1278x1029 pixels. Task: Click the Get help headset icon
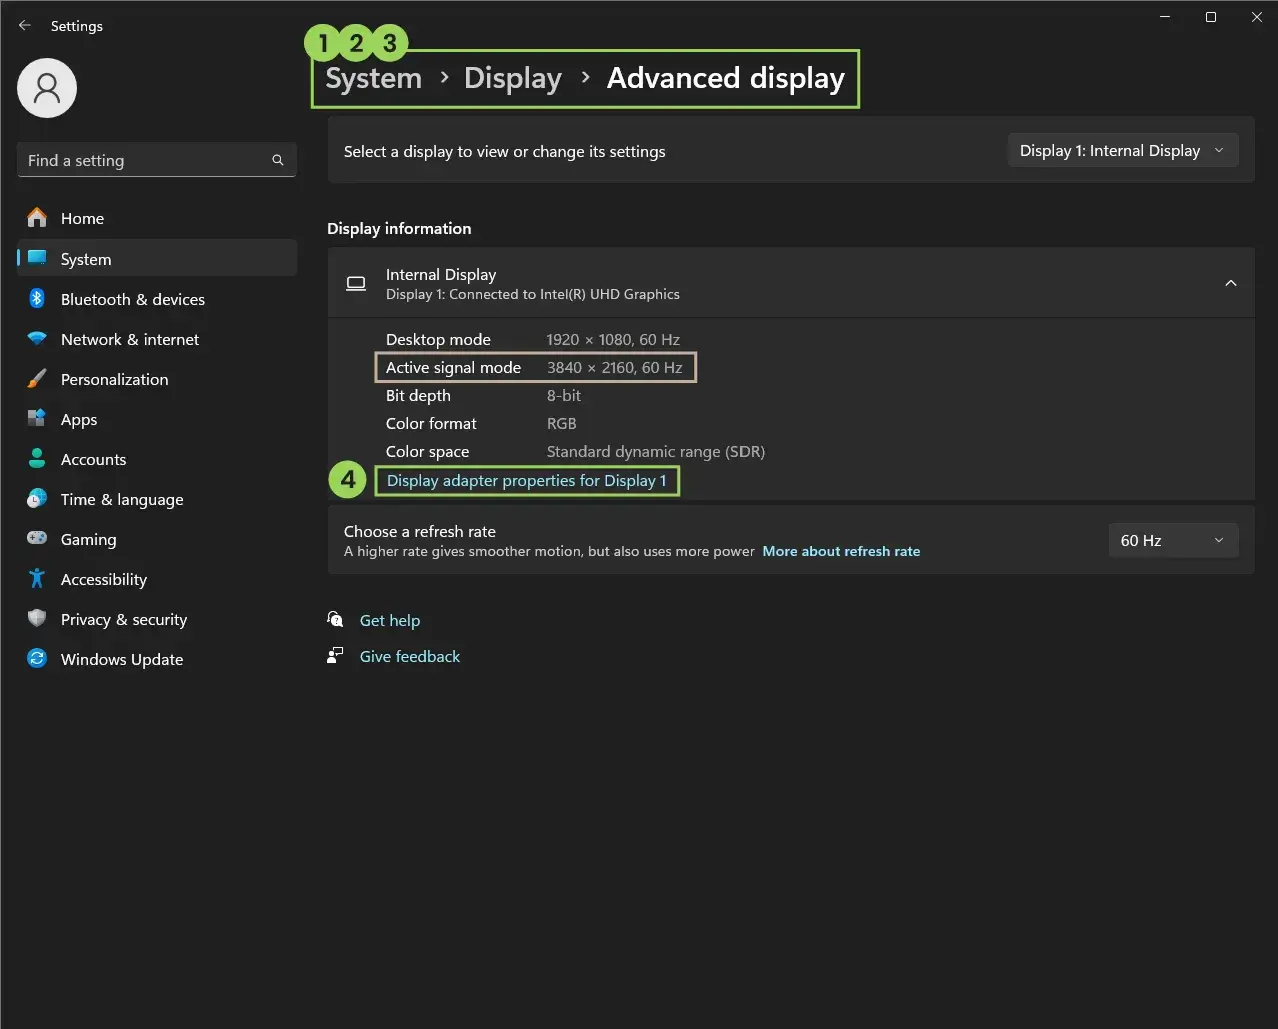tap(336, 619)
